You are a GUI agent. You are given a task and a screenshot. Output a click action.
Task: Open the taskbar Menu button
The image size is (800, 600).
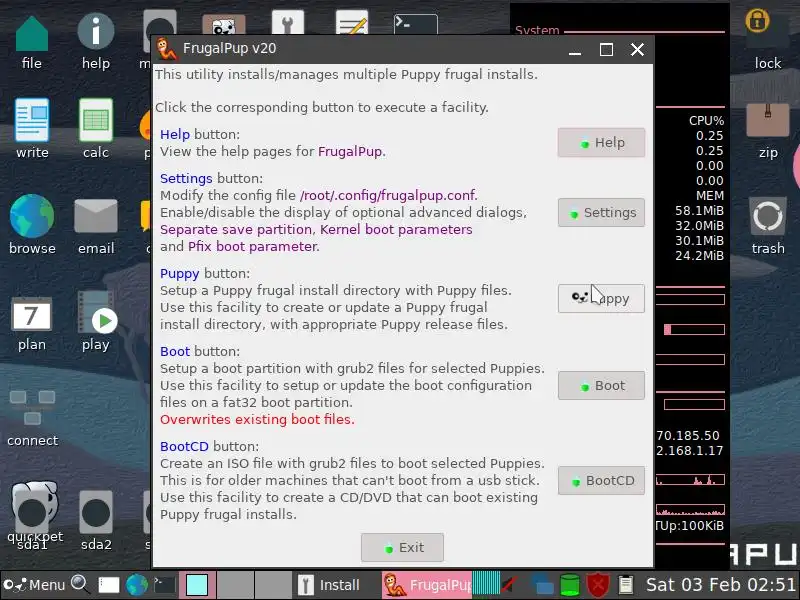(x=35, y=585)
